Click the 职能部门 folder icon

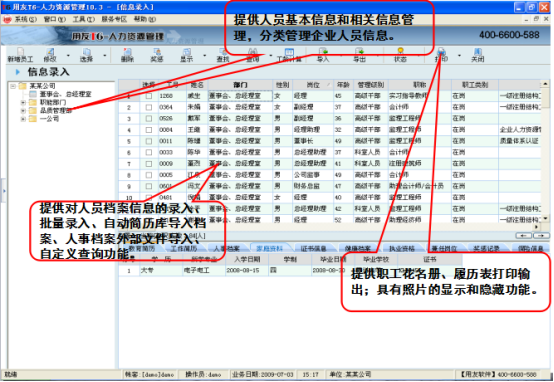click(33, 102)
